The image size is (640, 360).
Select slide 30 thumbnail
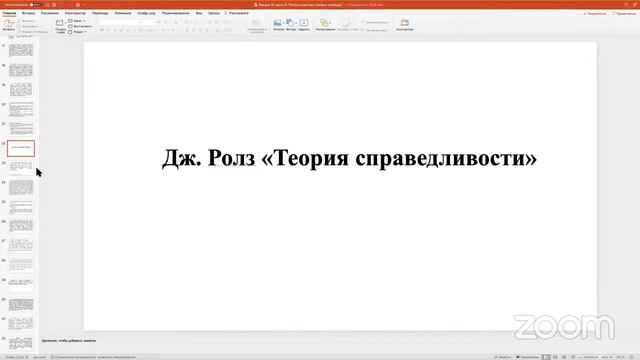pyautogui.click(x=21, y=304)
